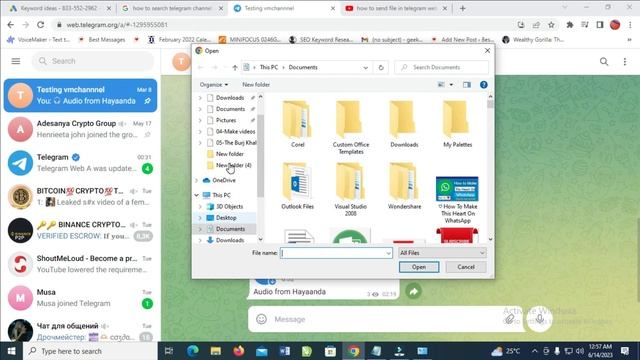Open a new browser tab
The image size is (640, 360).
462,8
